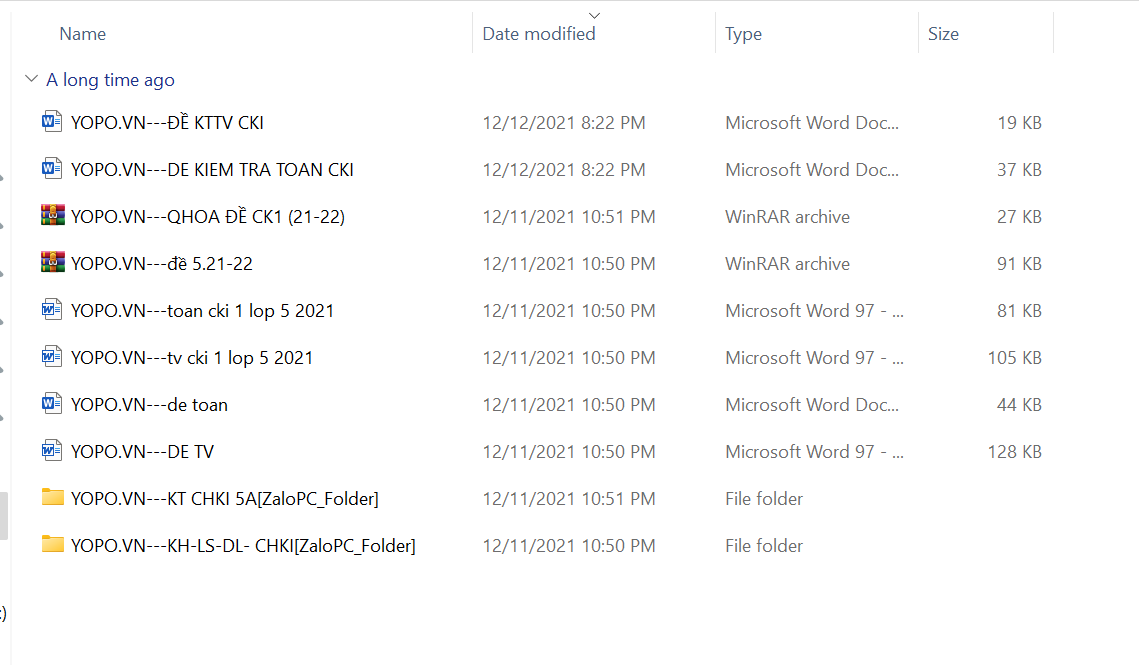Select the 'A long time ago' group label
The image size is (1139, 665).
(110, 80)
